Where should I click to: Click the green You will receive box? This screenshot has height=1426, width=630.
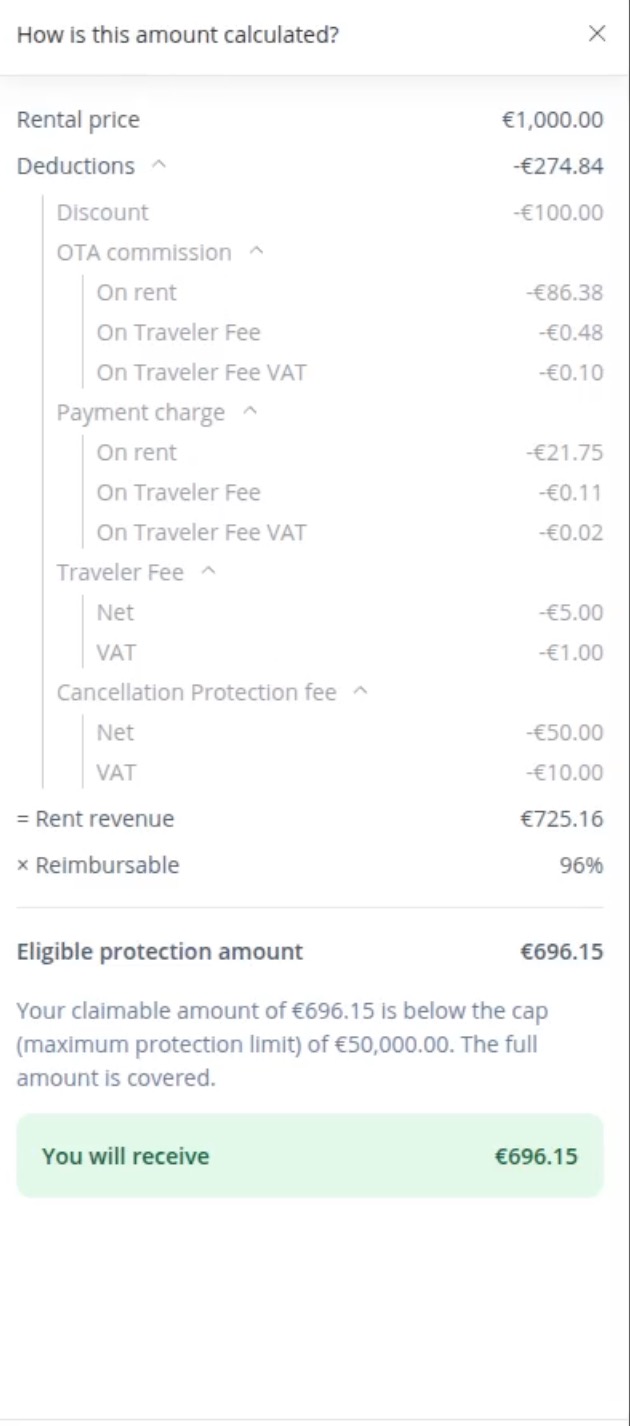click(310, 1156)
